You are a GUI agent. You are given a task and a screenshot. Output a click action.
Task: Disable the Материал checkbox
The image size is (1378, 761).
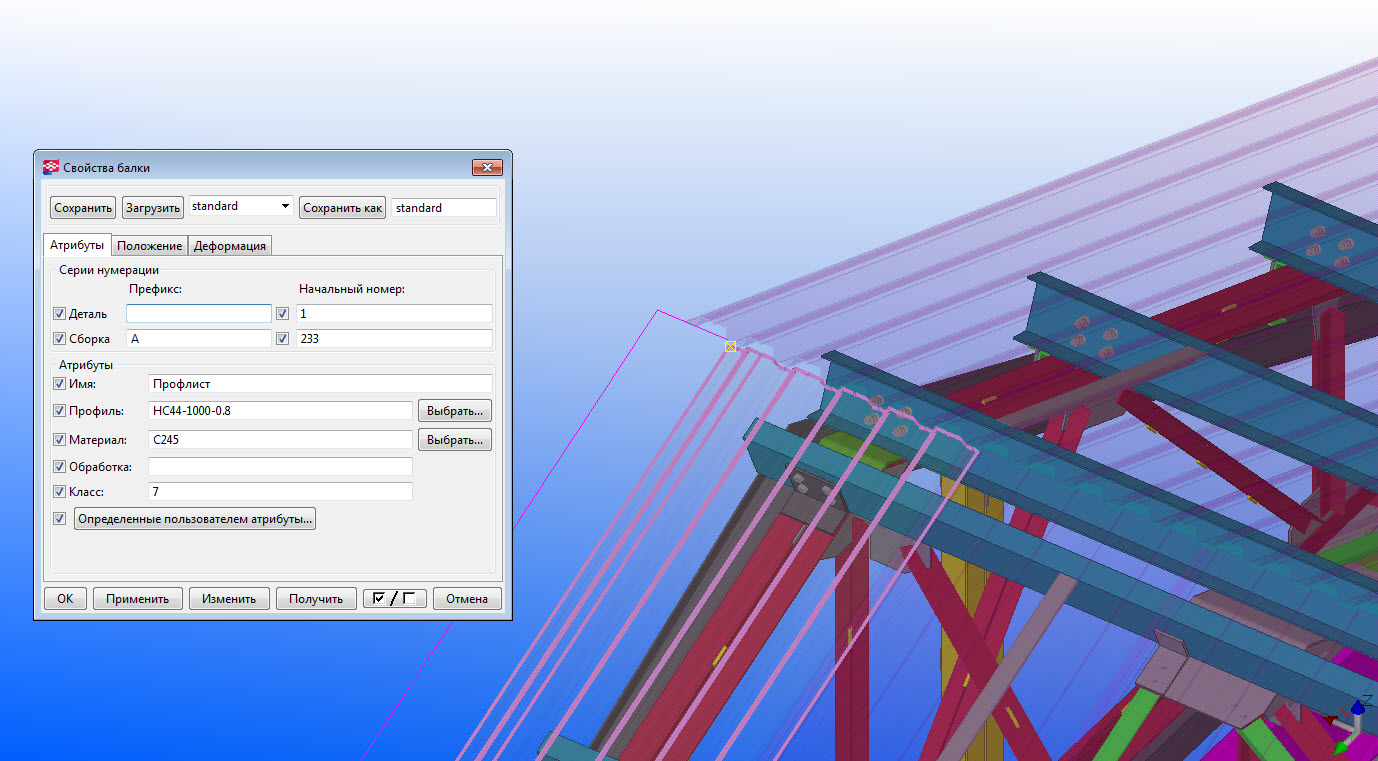pos(59,439)
